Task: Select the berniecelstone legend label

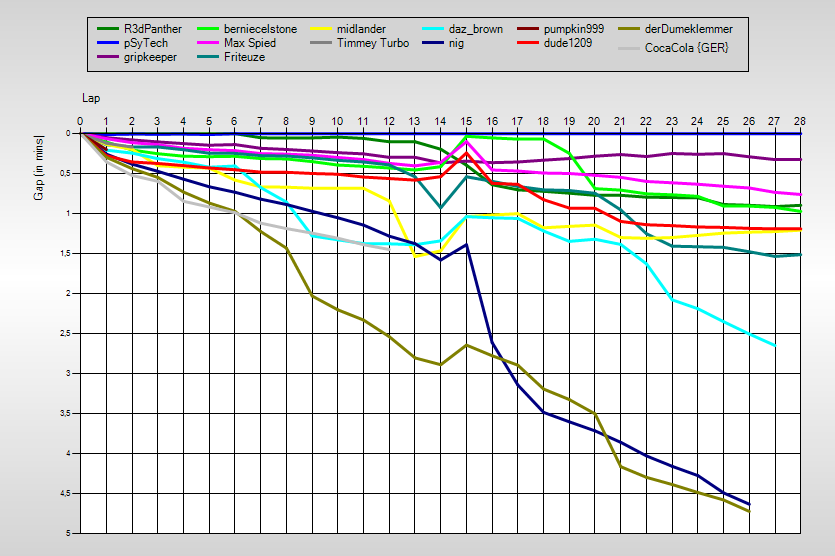Action: (x=260, y=29)
